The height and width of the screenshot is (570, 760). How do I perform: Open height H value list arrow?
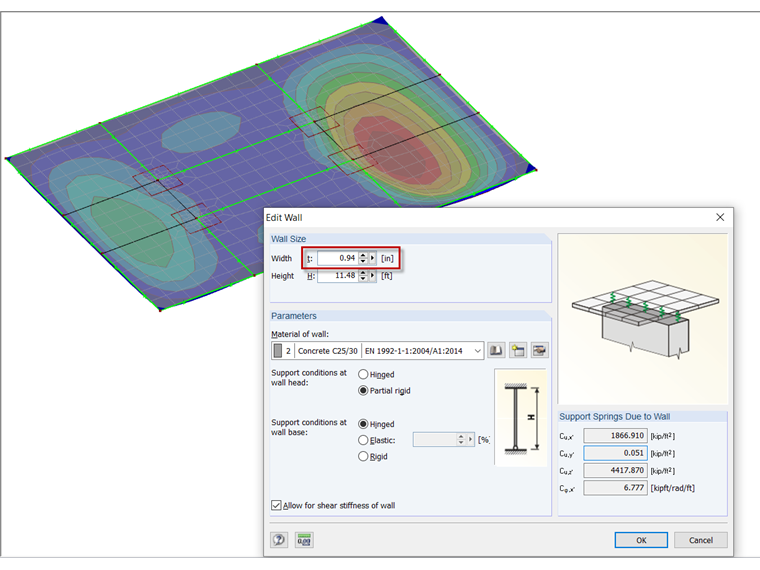point(372,276)
